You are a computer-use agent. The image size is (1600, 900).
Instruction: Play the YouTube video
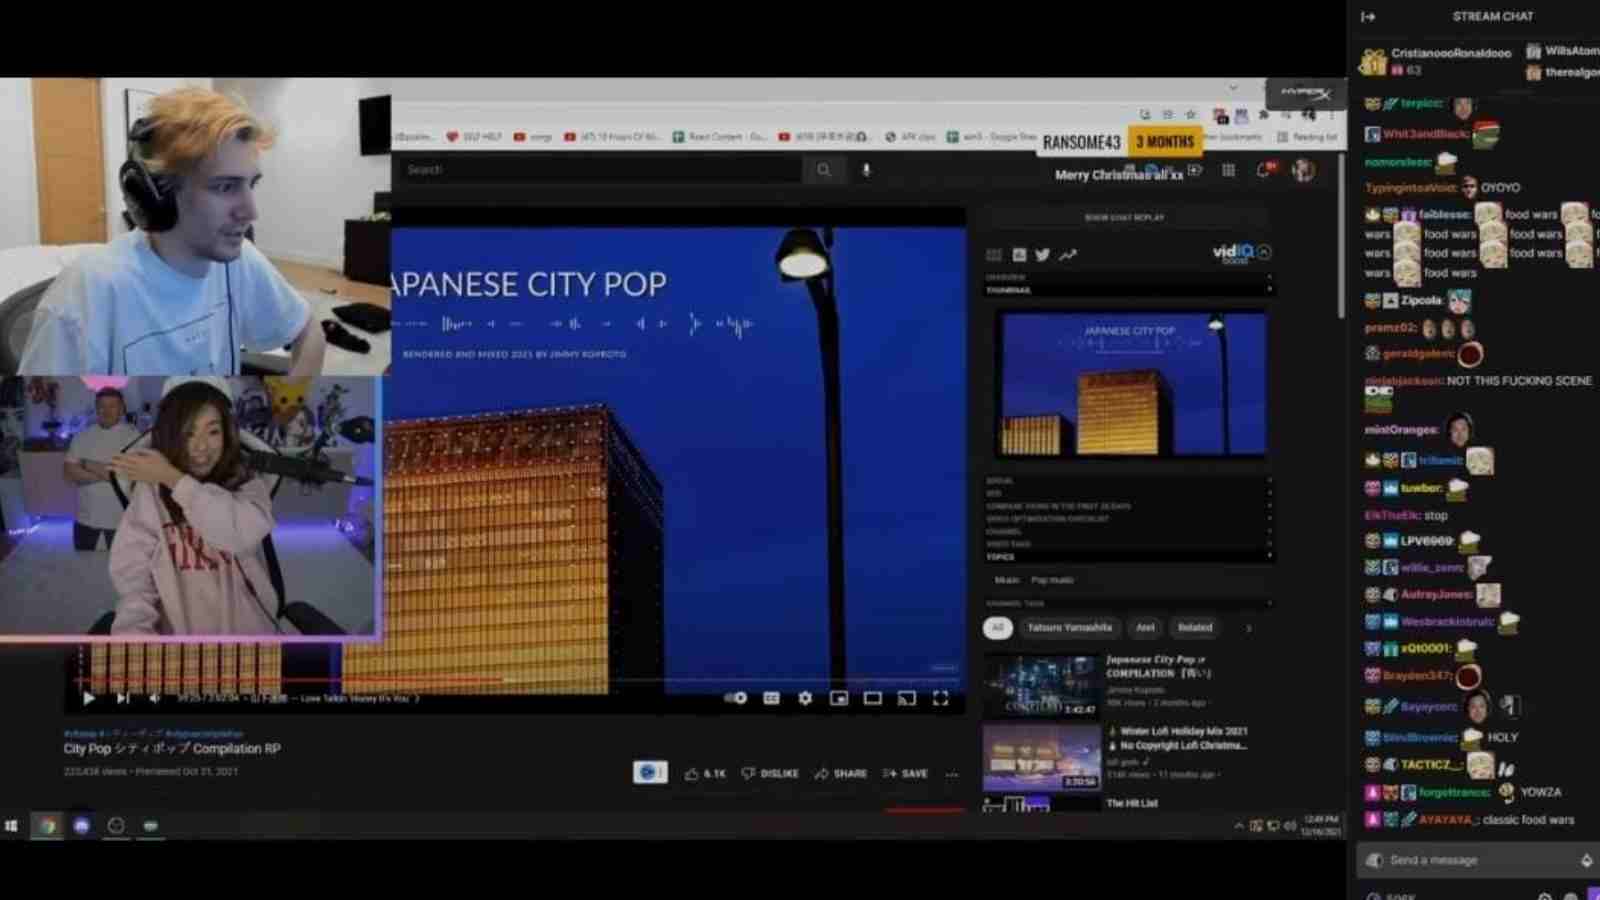[88, 698]
